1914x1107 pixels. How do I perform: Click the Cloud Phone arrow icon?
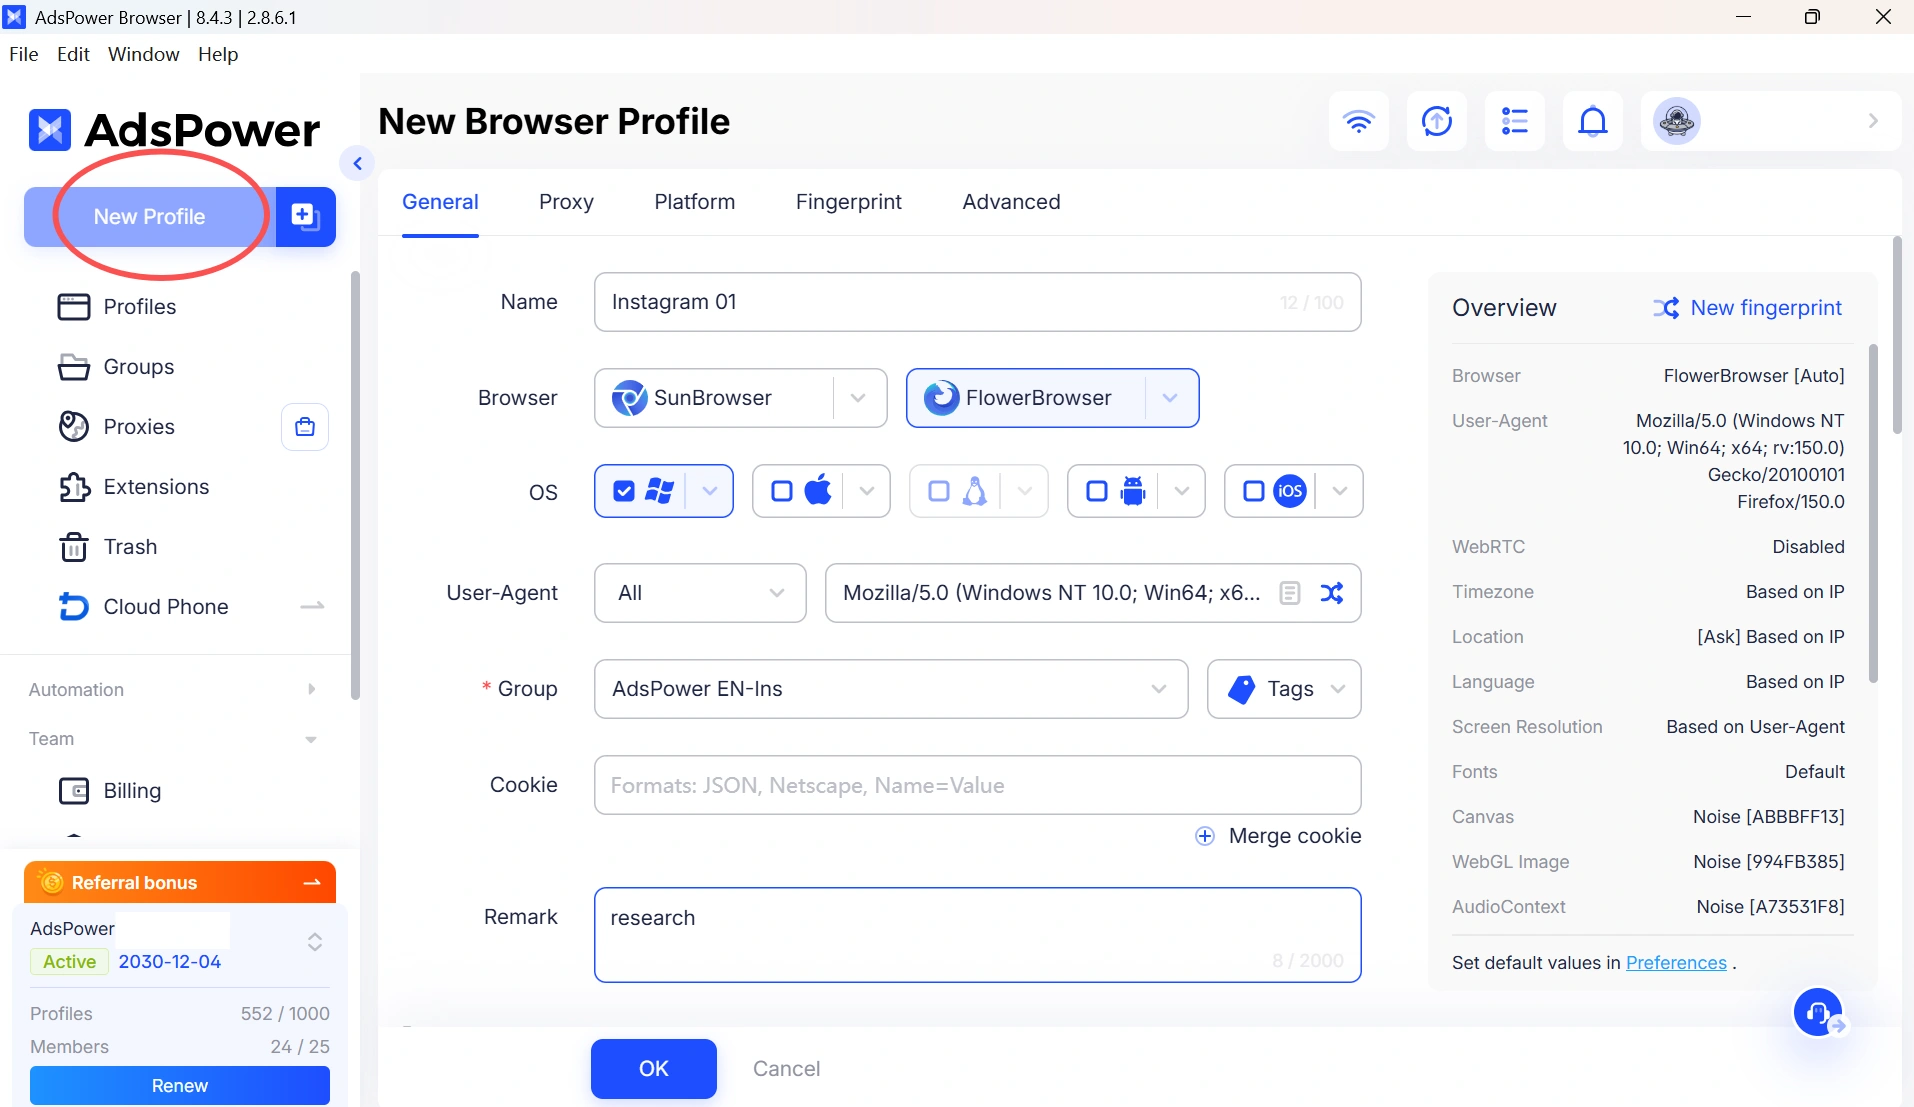[x=312, y=606]
